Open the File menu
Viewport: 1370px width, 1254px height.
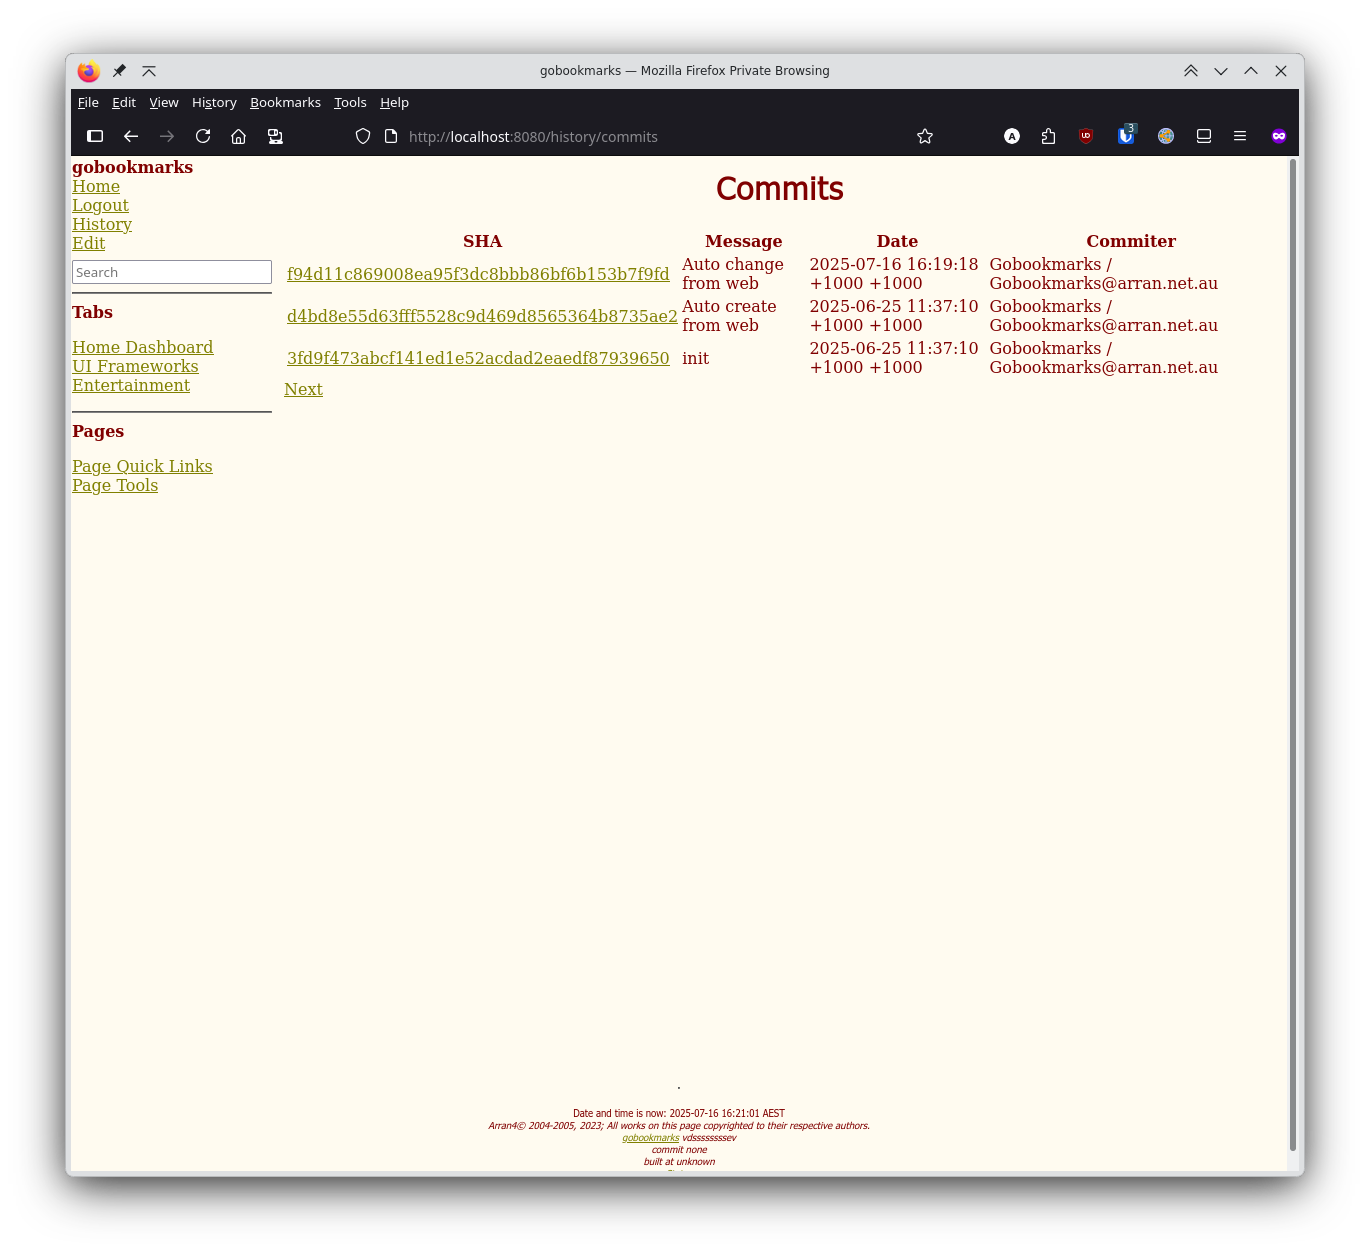[88, 102]
